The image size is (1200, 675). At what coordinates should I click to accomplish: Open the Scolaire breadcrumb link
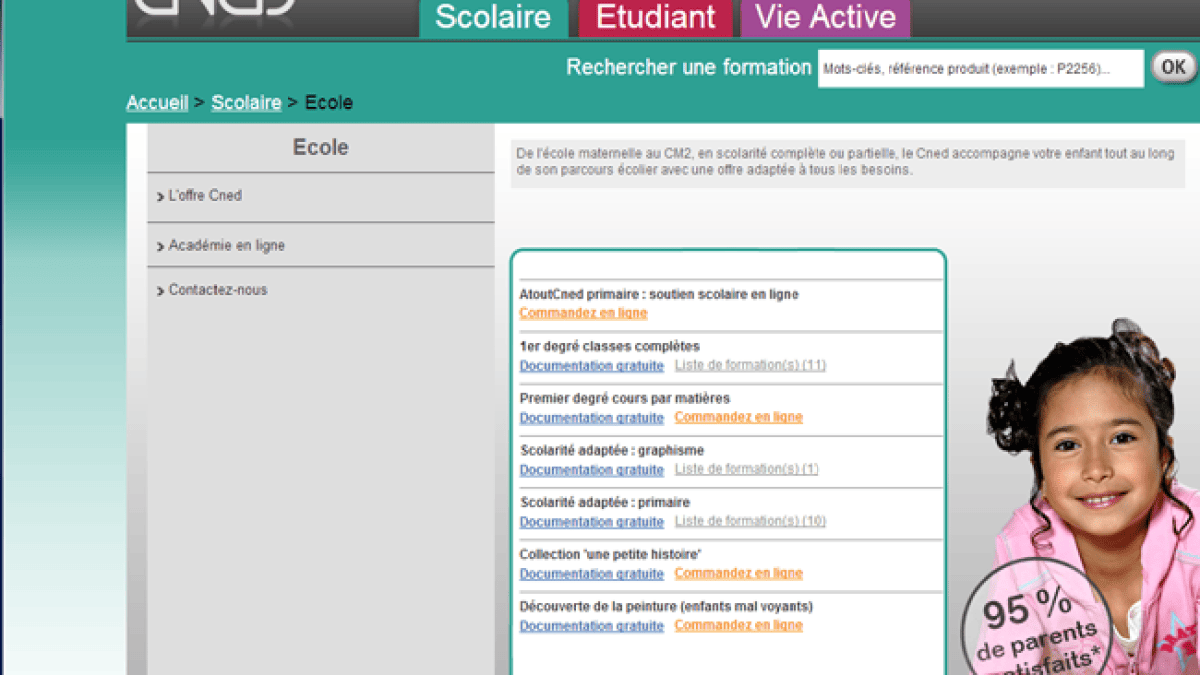click(x=246, y=103)
